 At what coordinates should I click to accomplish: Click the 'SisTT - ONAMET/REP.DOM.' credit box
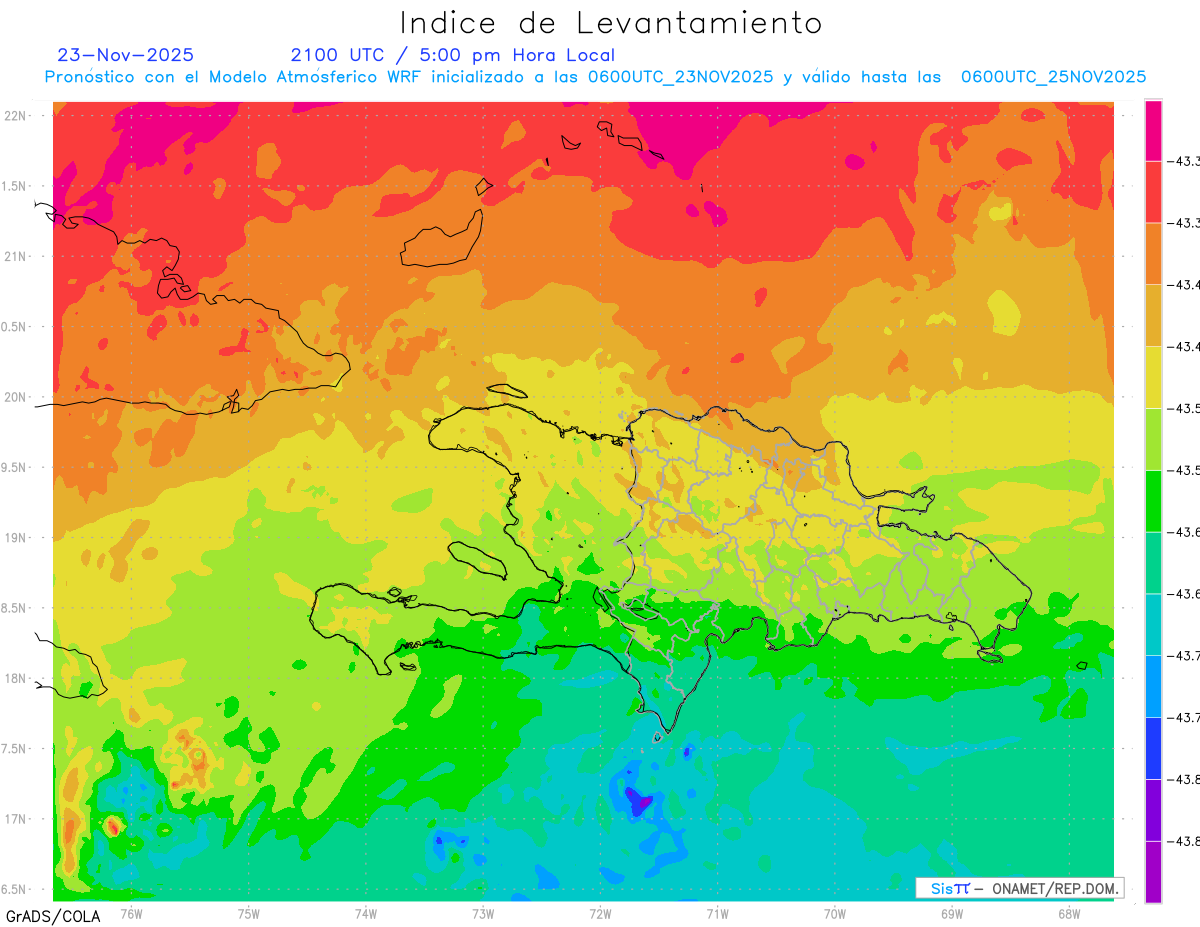click(1020, 888)
